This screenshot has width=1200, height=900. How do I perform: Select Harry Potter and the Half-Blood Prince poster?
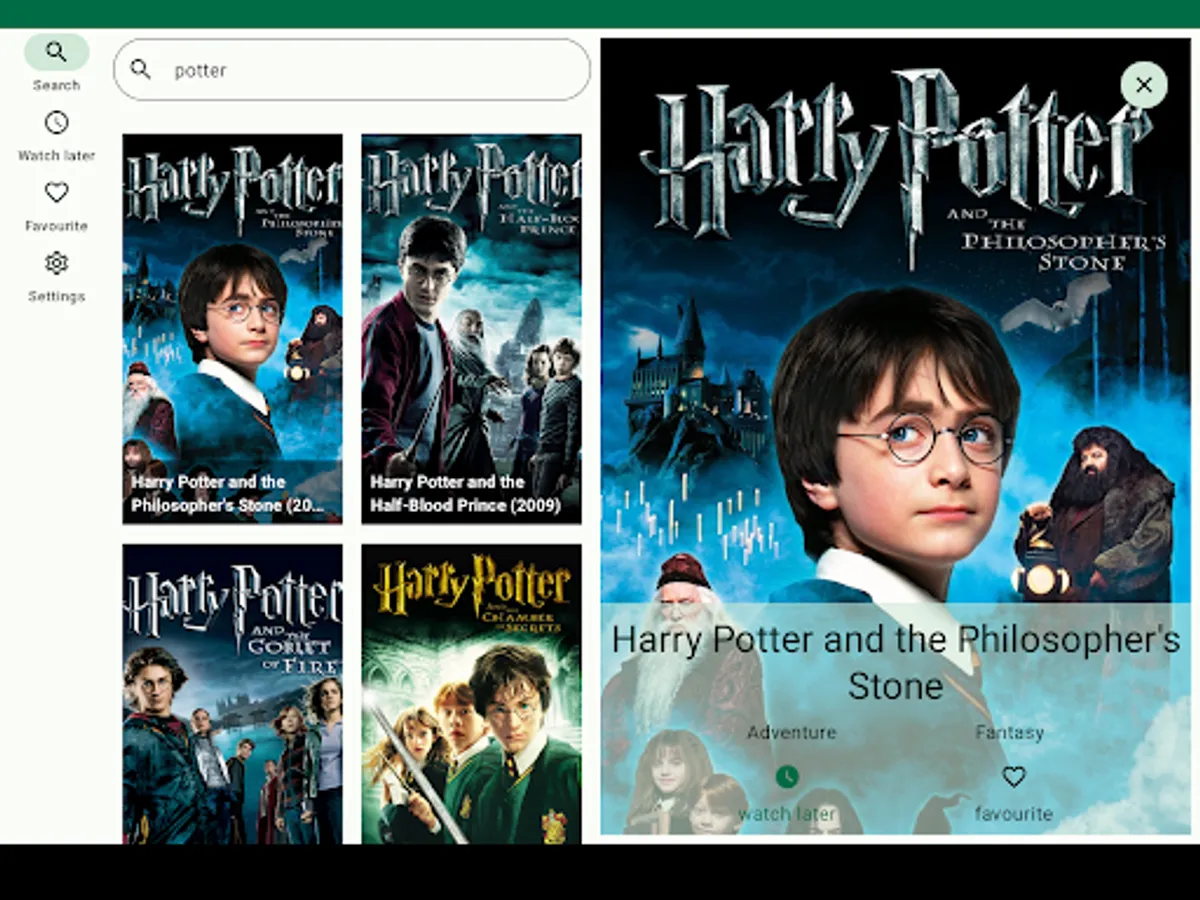pyautogui.click(x=471, y=329)
